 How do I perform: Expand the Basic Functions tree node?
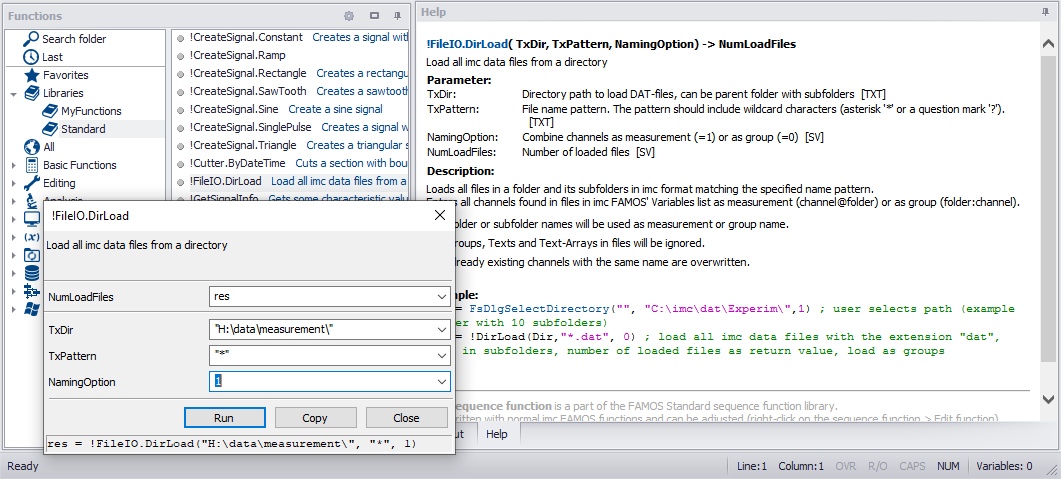coord(13,165)
